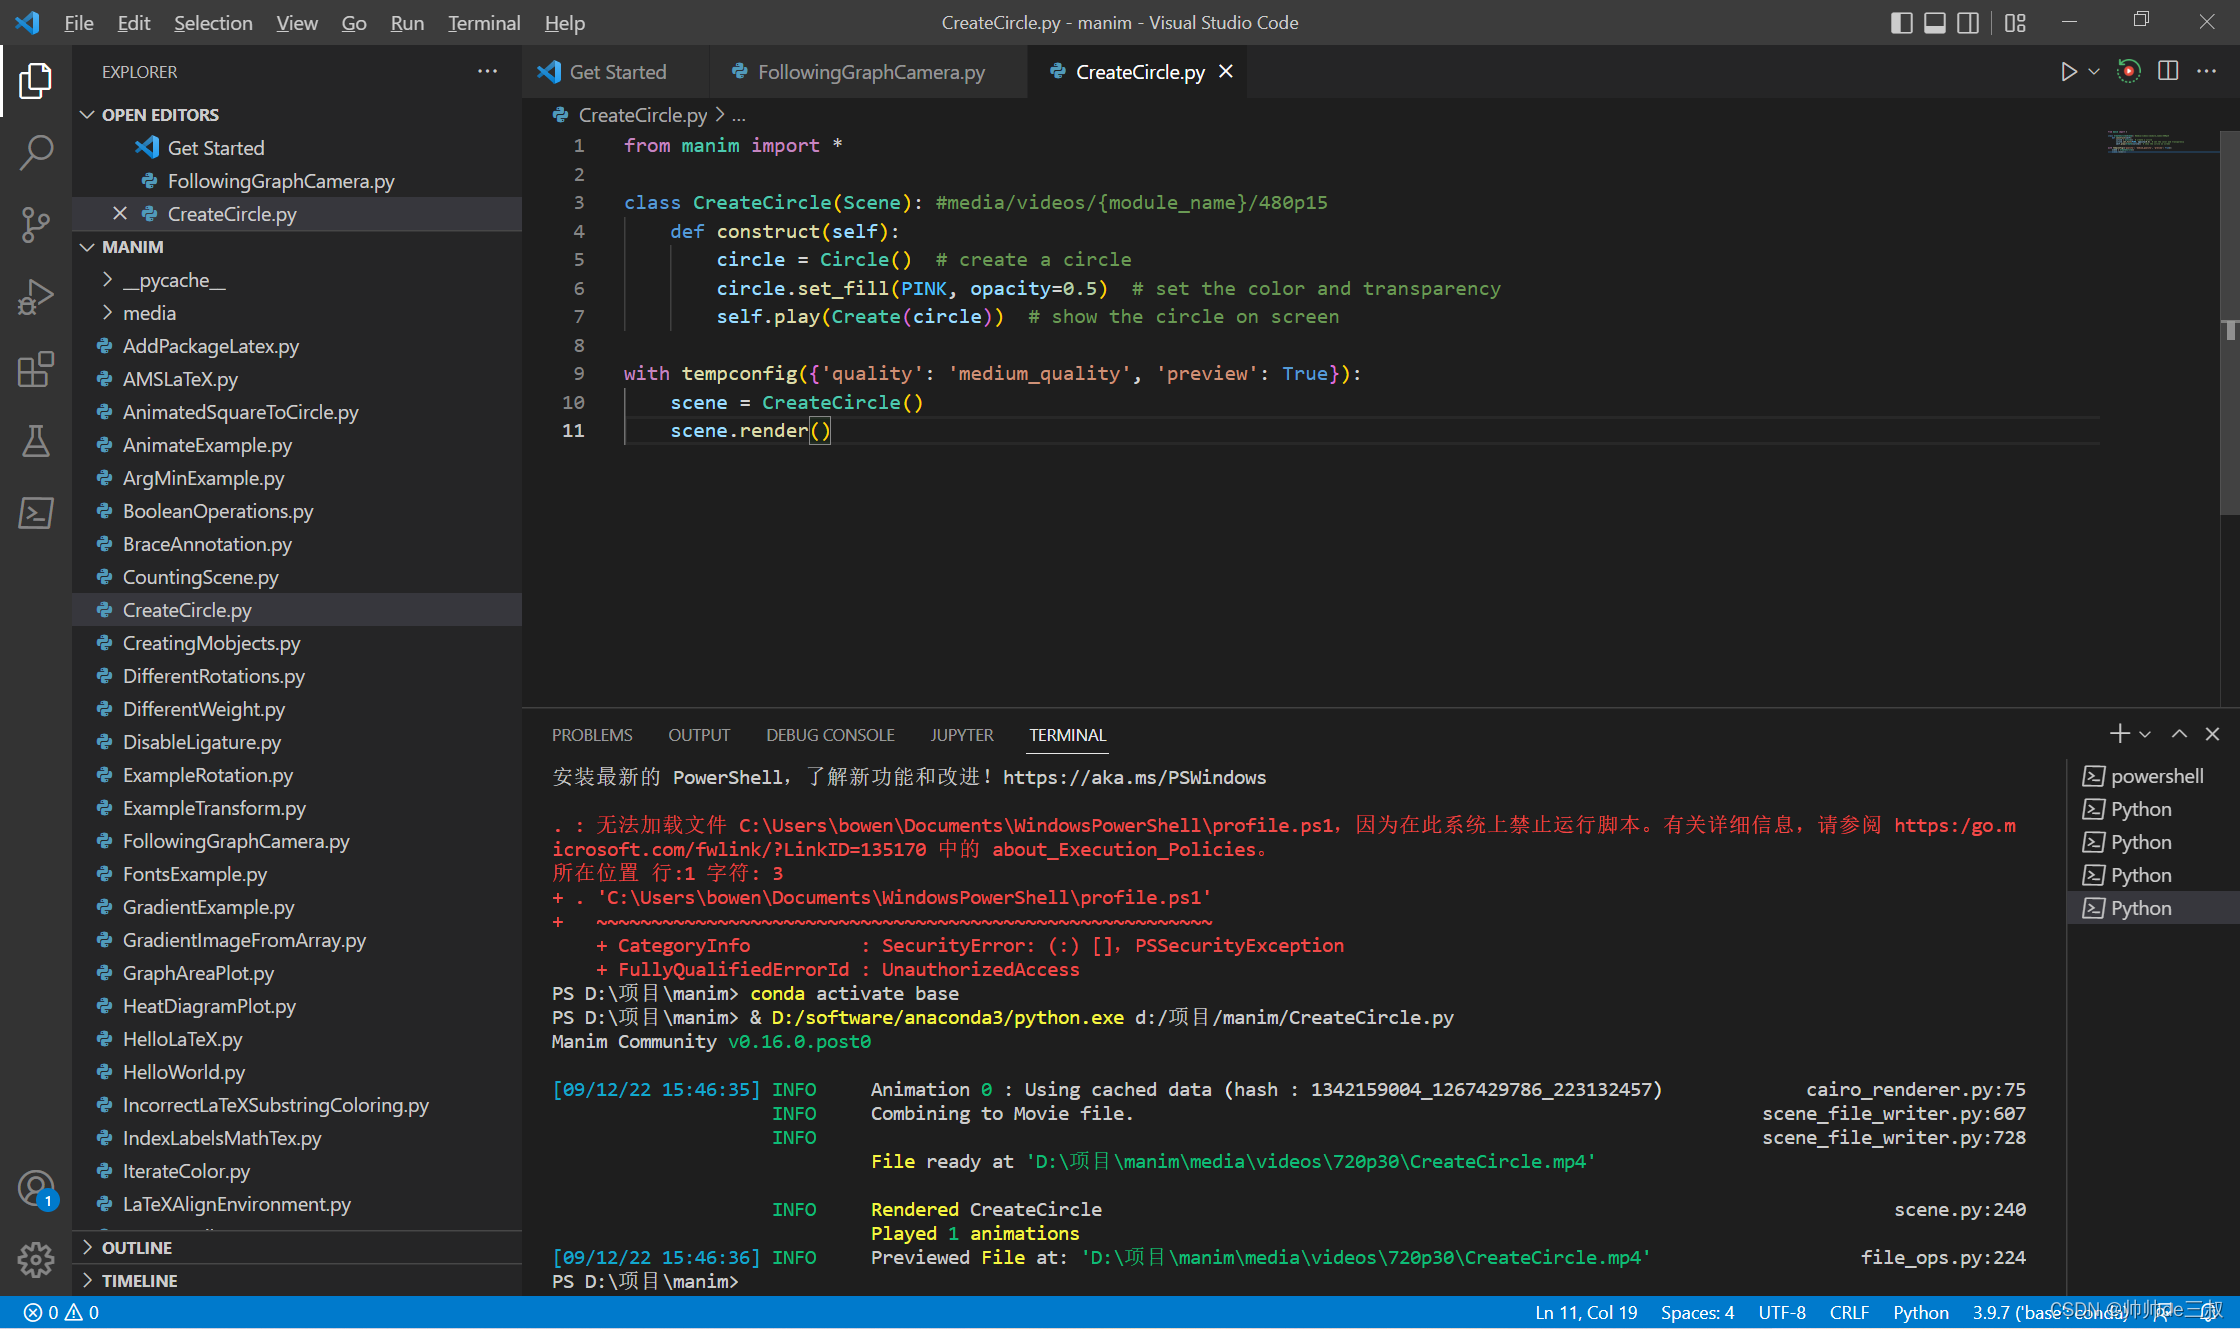Select the last Python terminal instance

(2153, 908)
